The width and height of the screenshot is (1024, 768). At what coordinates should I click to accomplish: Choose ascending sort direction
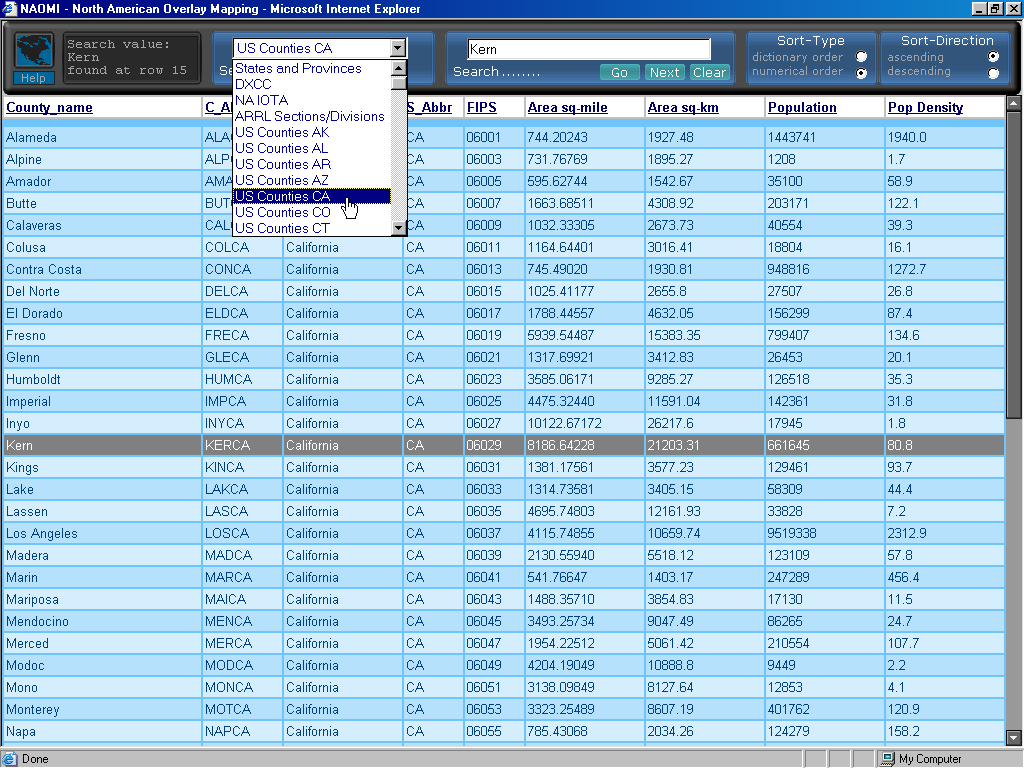[x=993, y=57]
